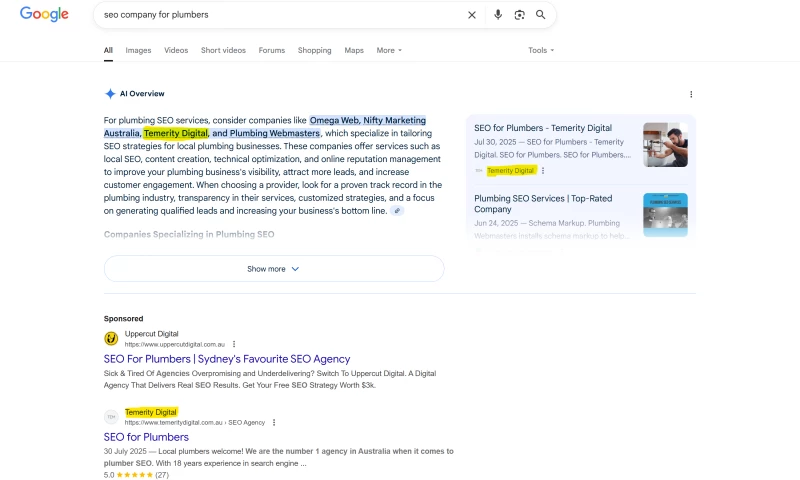The height and width of the screenshot is (480, 800).
Task: Click the magnifying glass search button
Action: pyautogui.click(x=541, y=15)
